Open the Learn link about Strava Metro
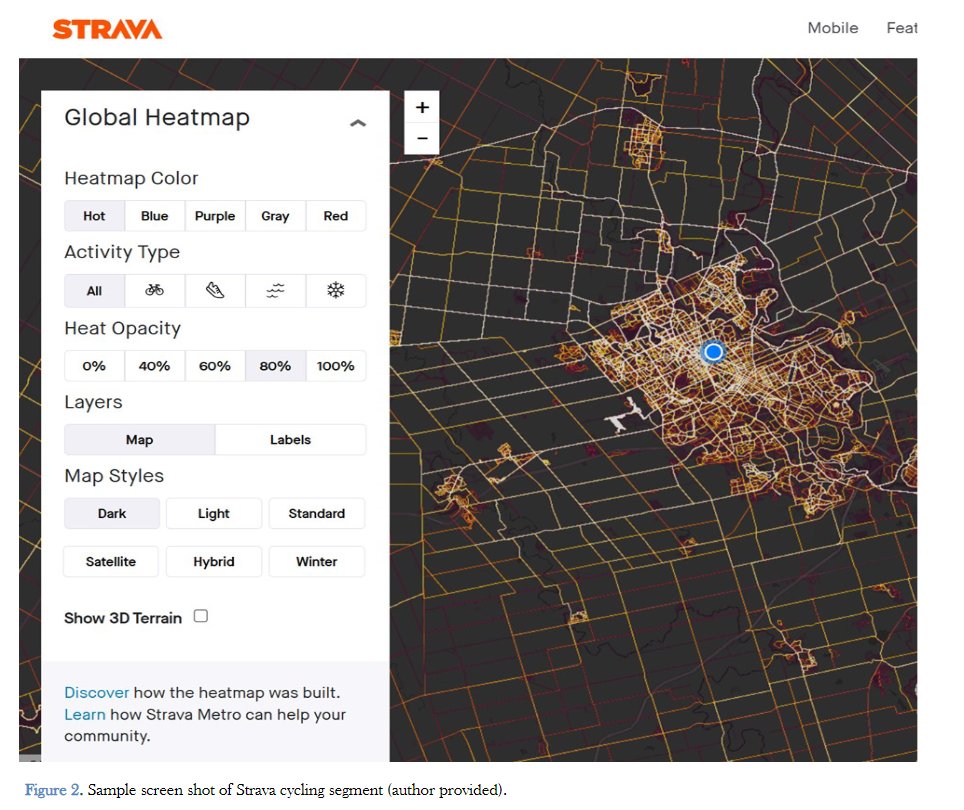Viewport: 964px width, 810px height. 85,715
